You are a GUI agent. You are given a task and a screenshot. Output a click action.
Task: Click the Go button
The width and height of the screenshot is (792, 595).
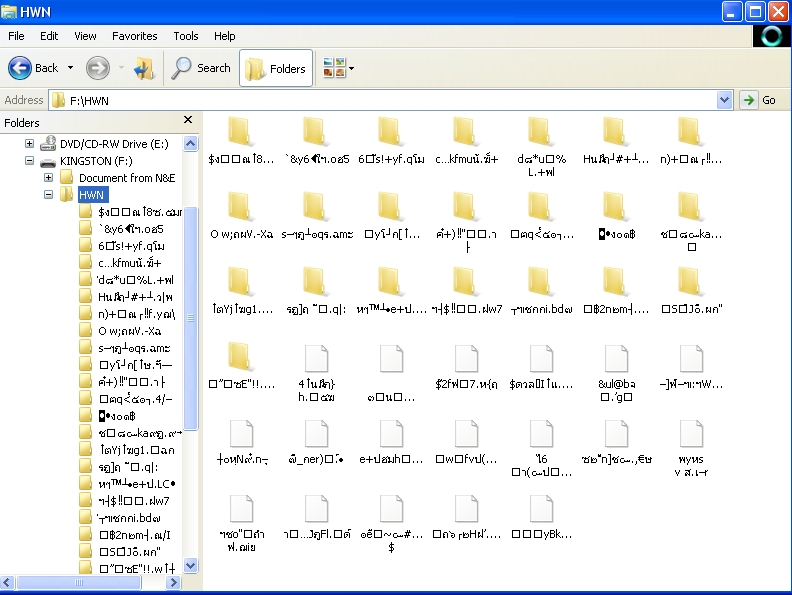pyautogui.click(x=759, y=100)
